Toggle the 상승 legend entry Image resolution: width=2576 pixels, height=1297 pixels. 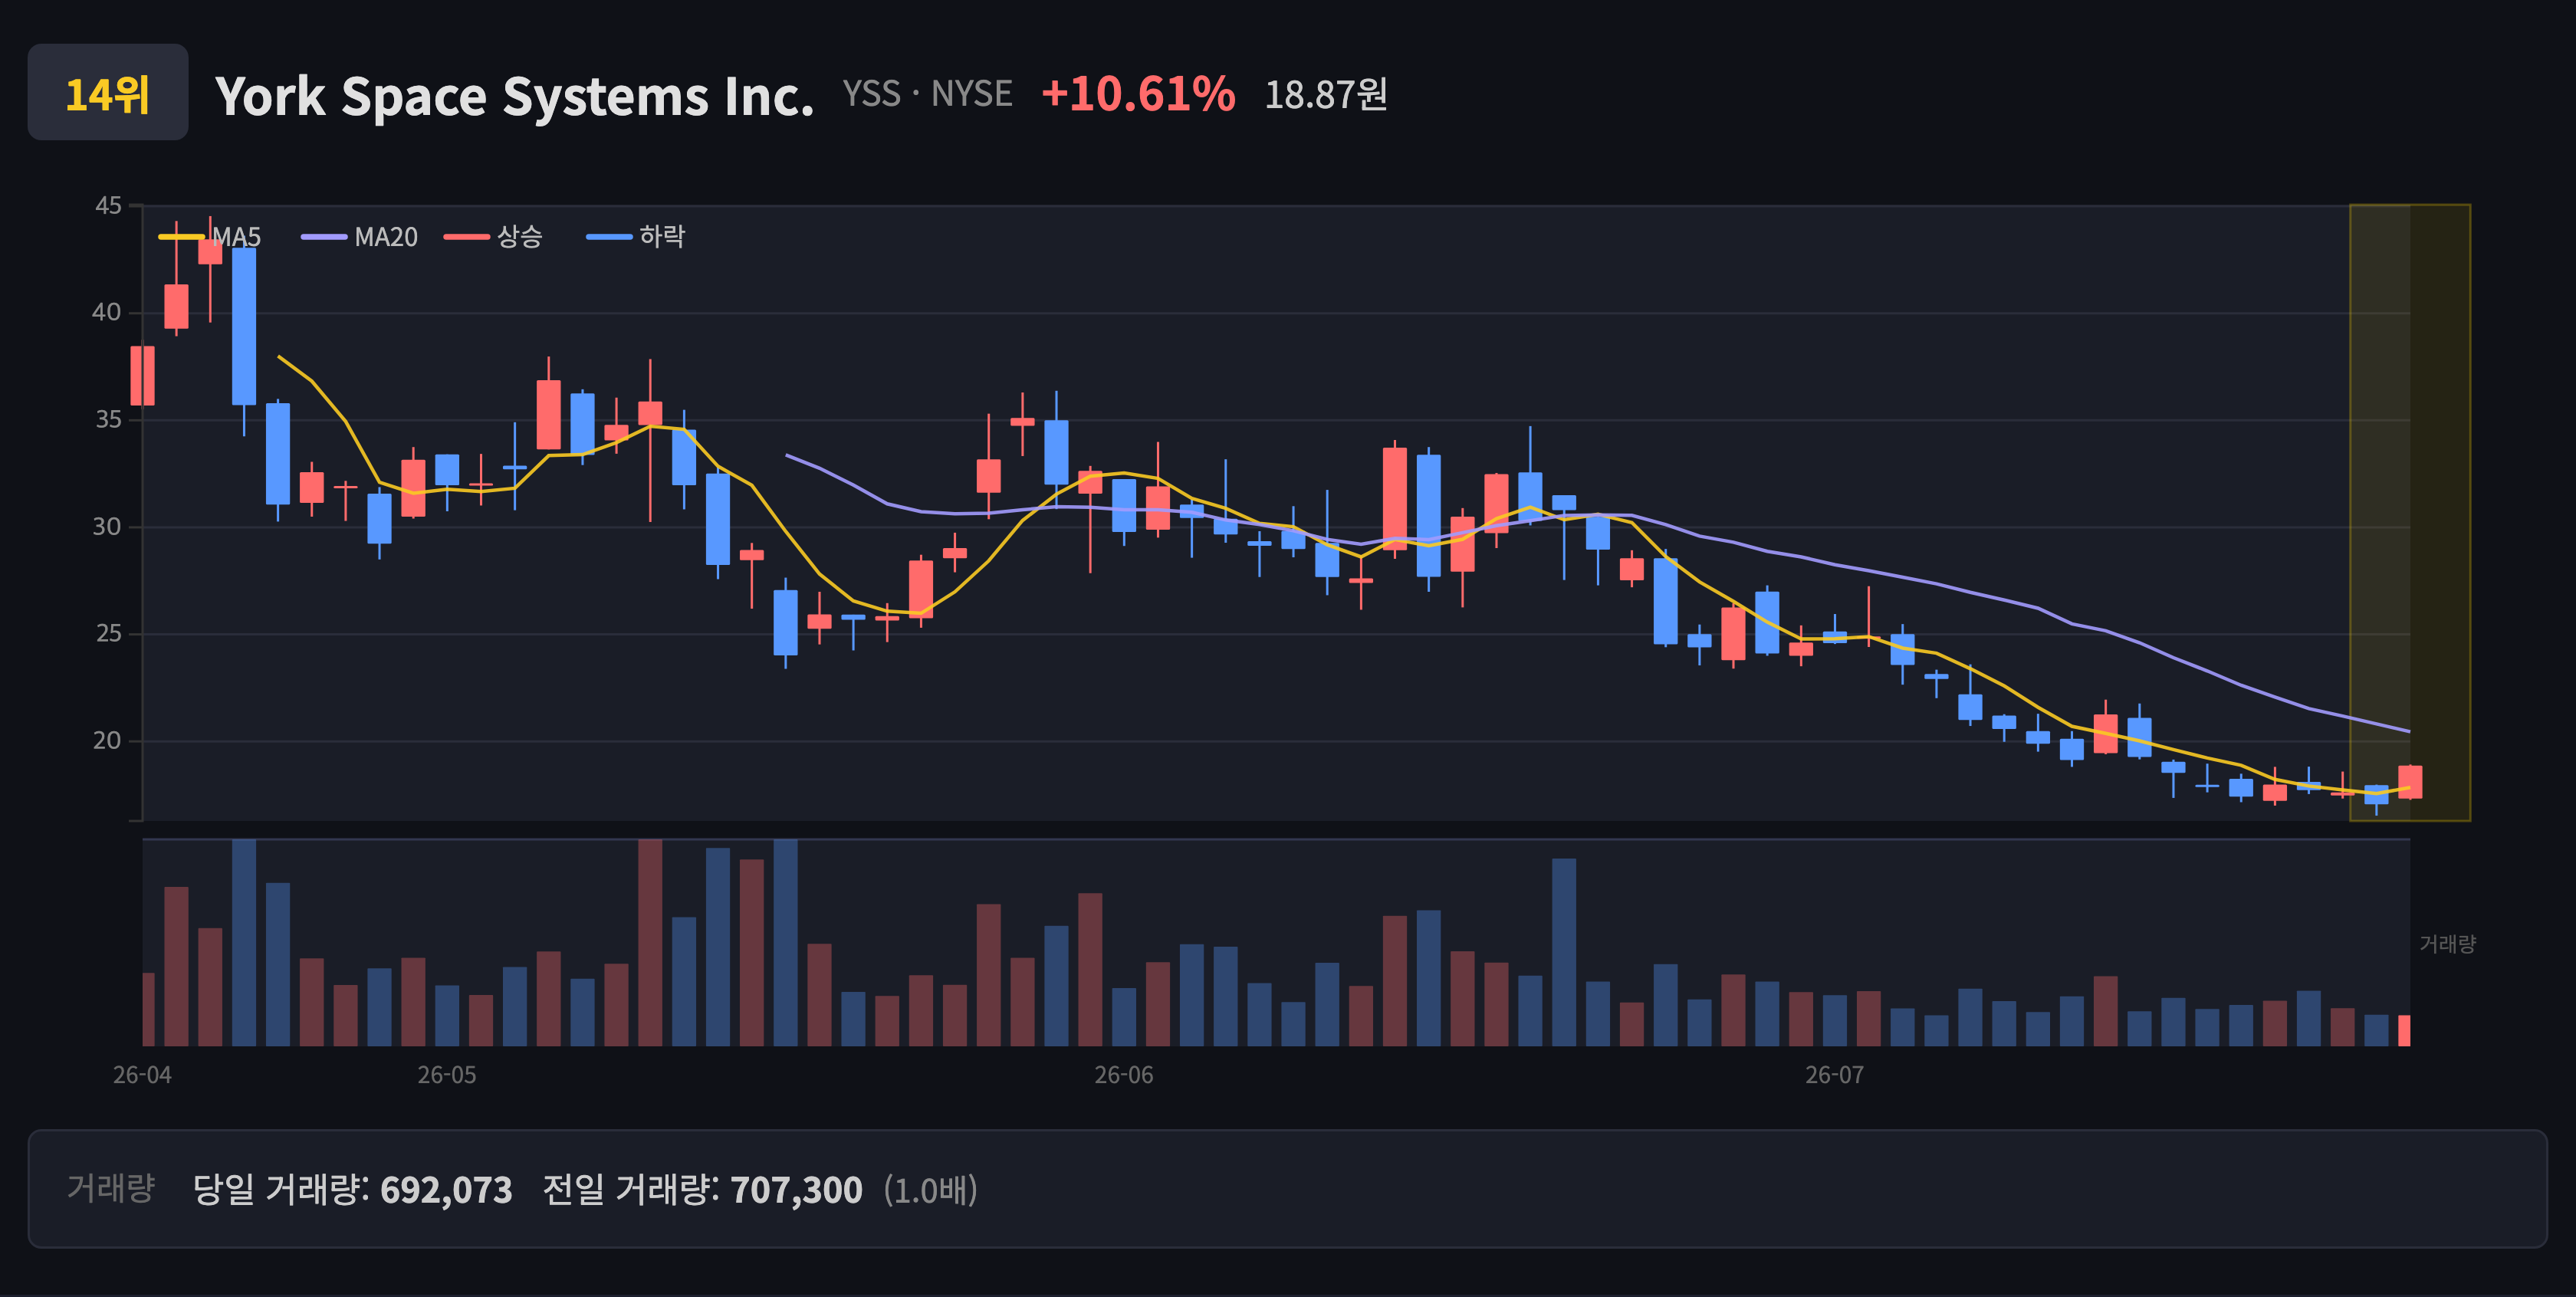coord(494,237)
